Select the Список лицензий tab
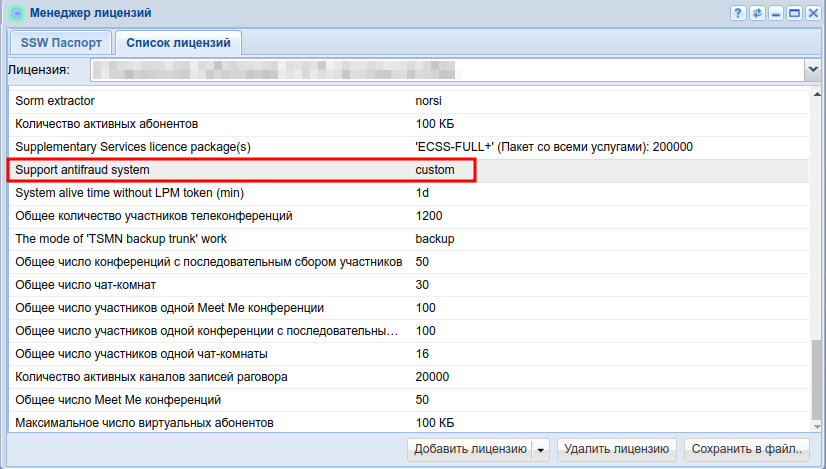 coord(178,43)
